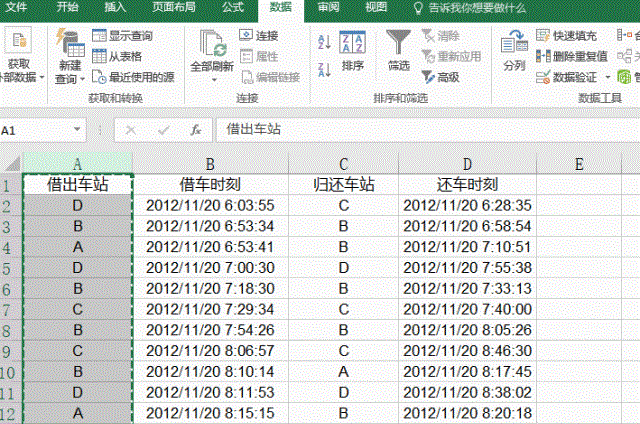Click the 全部刷新 (Refresh All) icon

coord(211,48)
